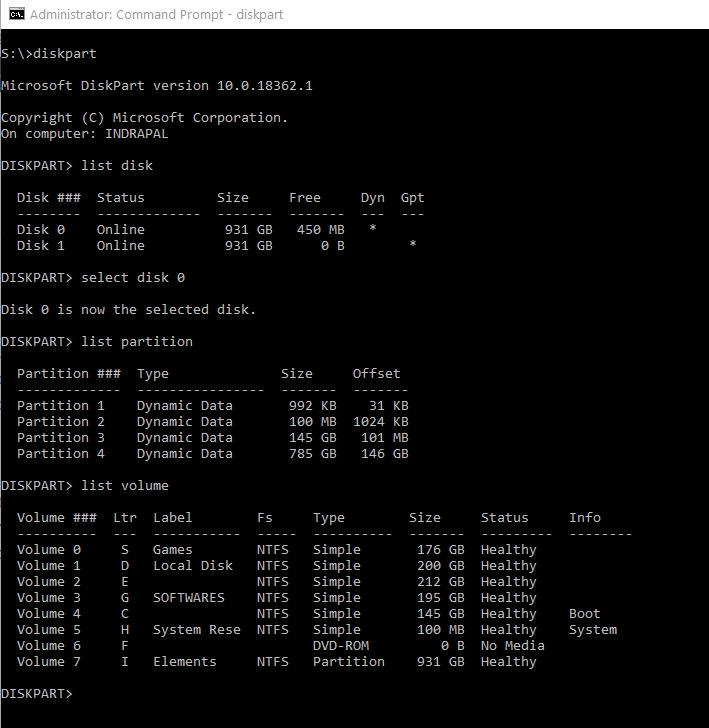
Task: Click the 'list volume' command line
Action: 85,486
